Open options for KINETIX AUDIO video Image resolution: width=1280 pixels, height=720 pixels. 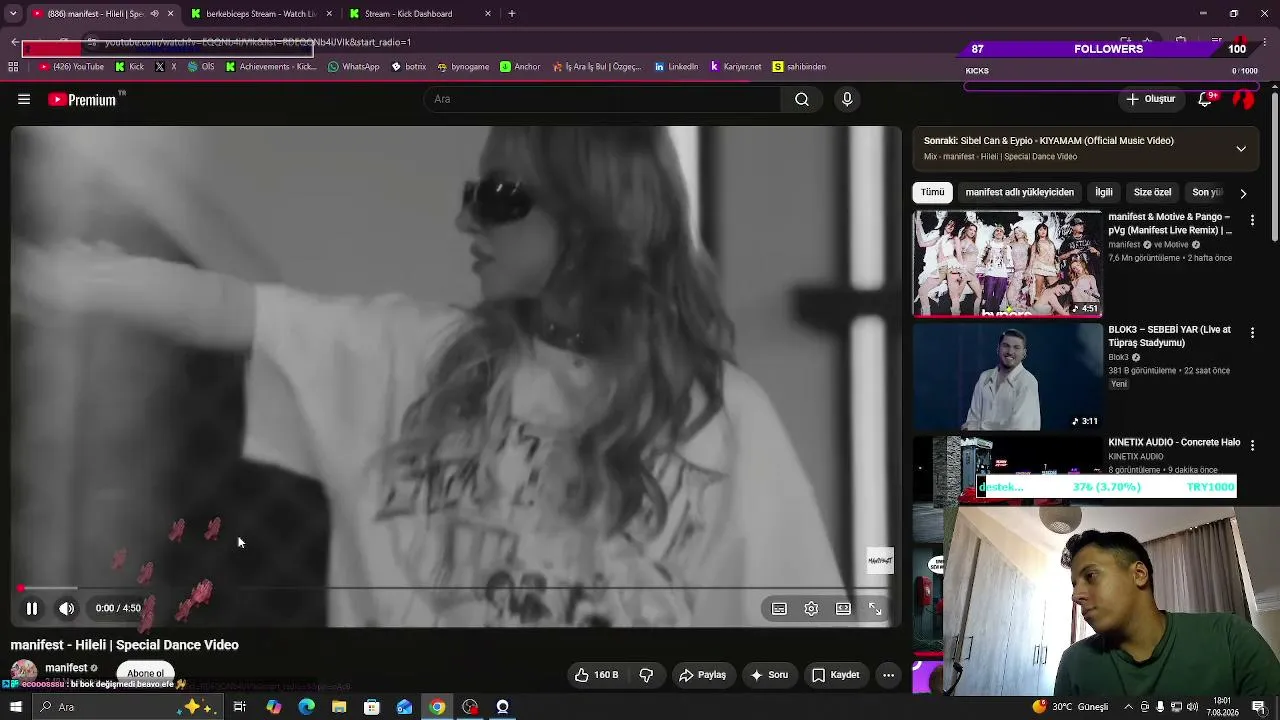(1252, 445)
